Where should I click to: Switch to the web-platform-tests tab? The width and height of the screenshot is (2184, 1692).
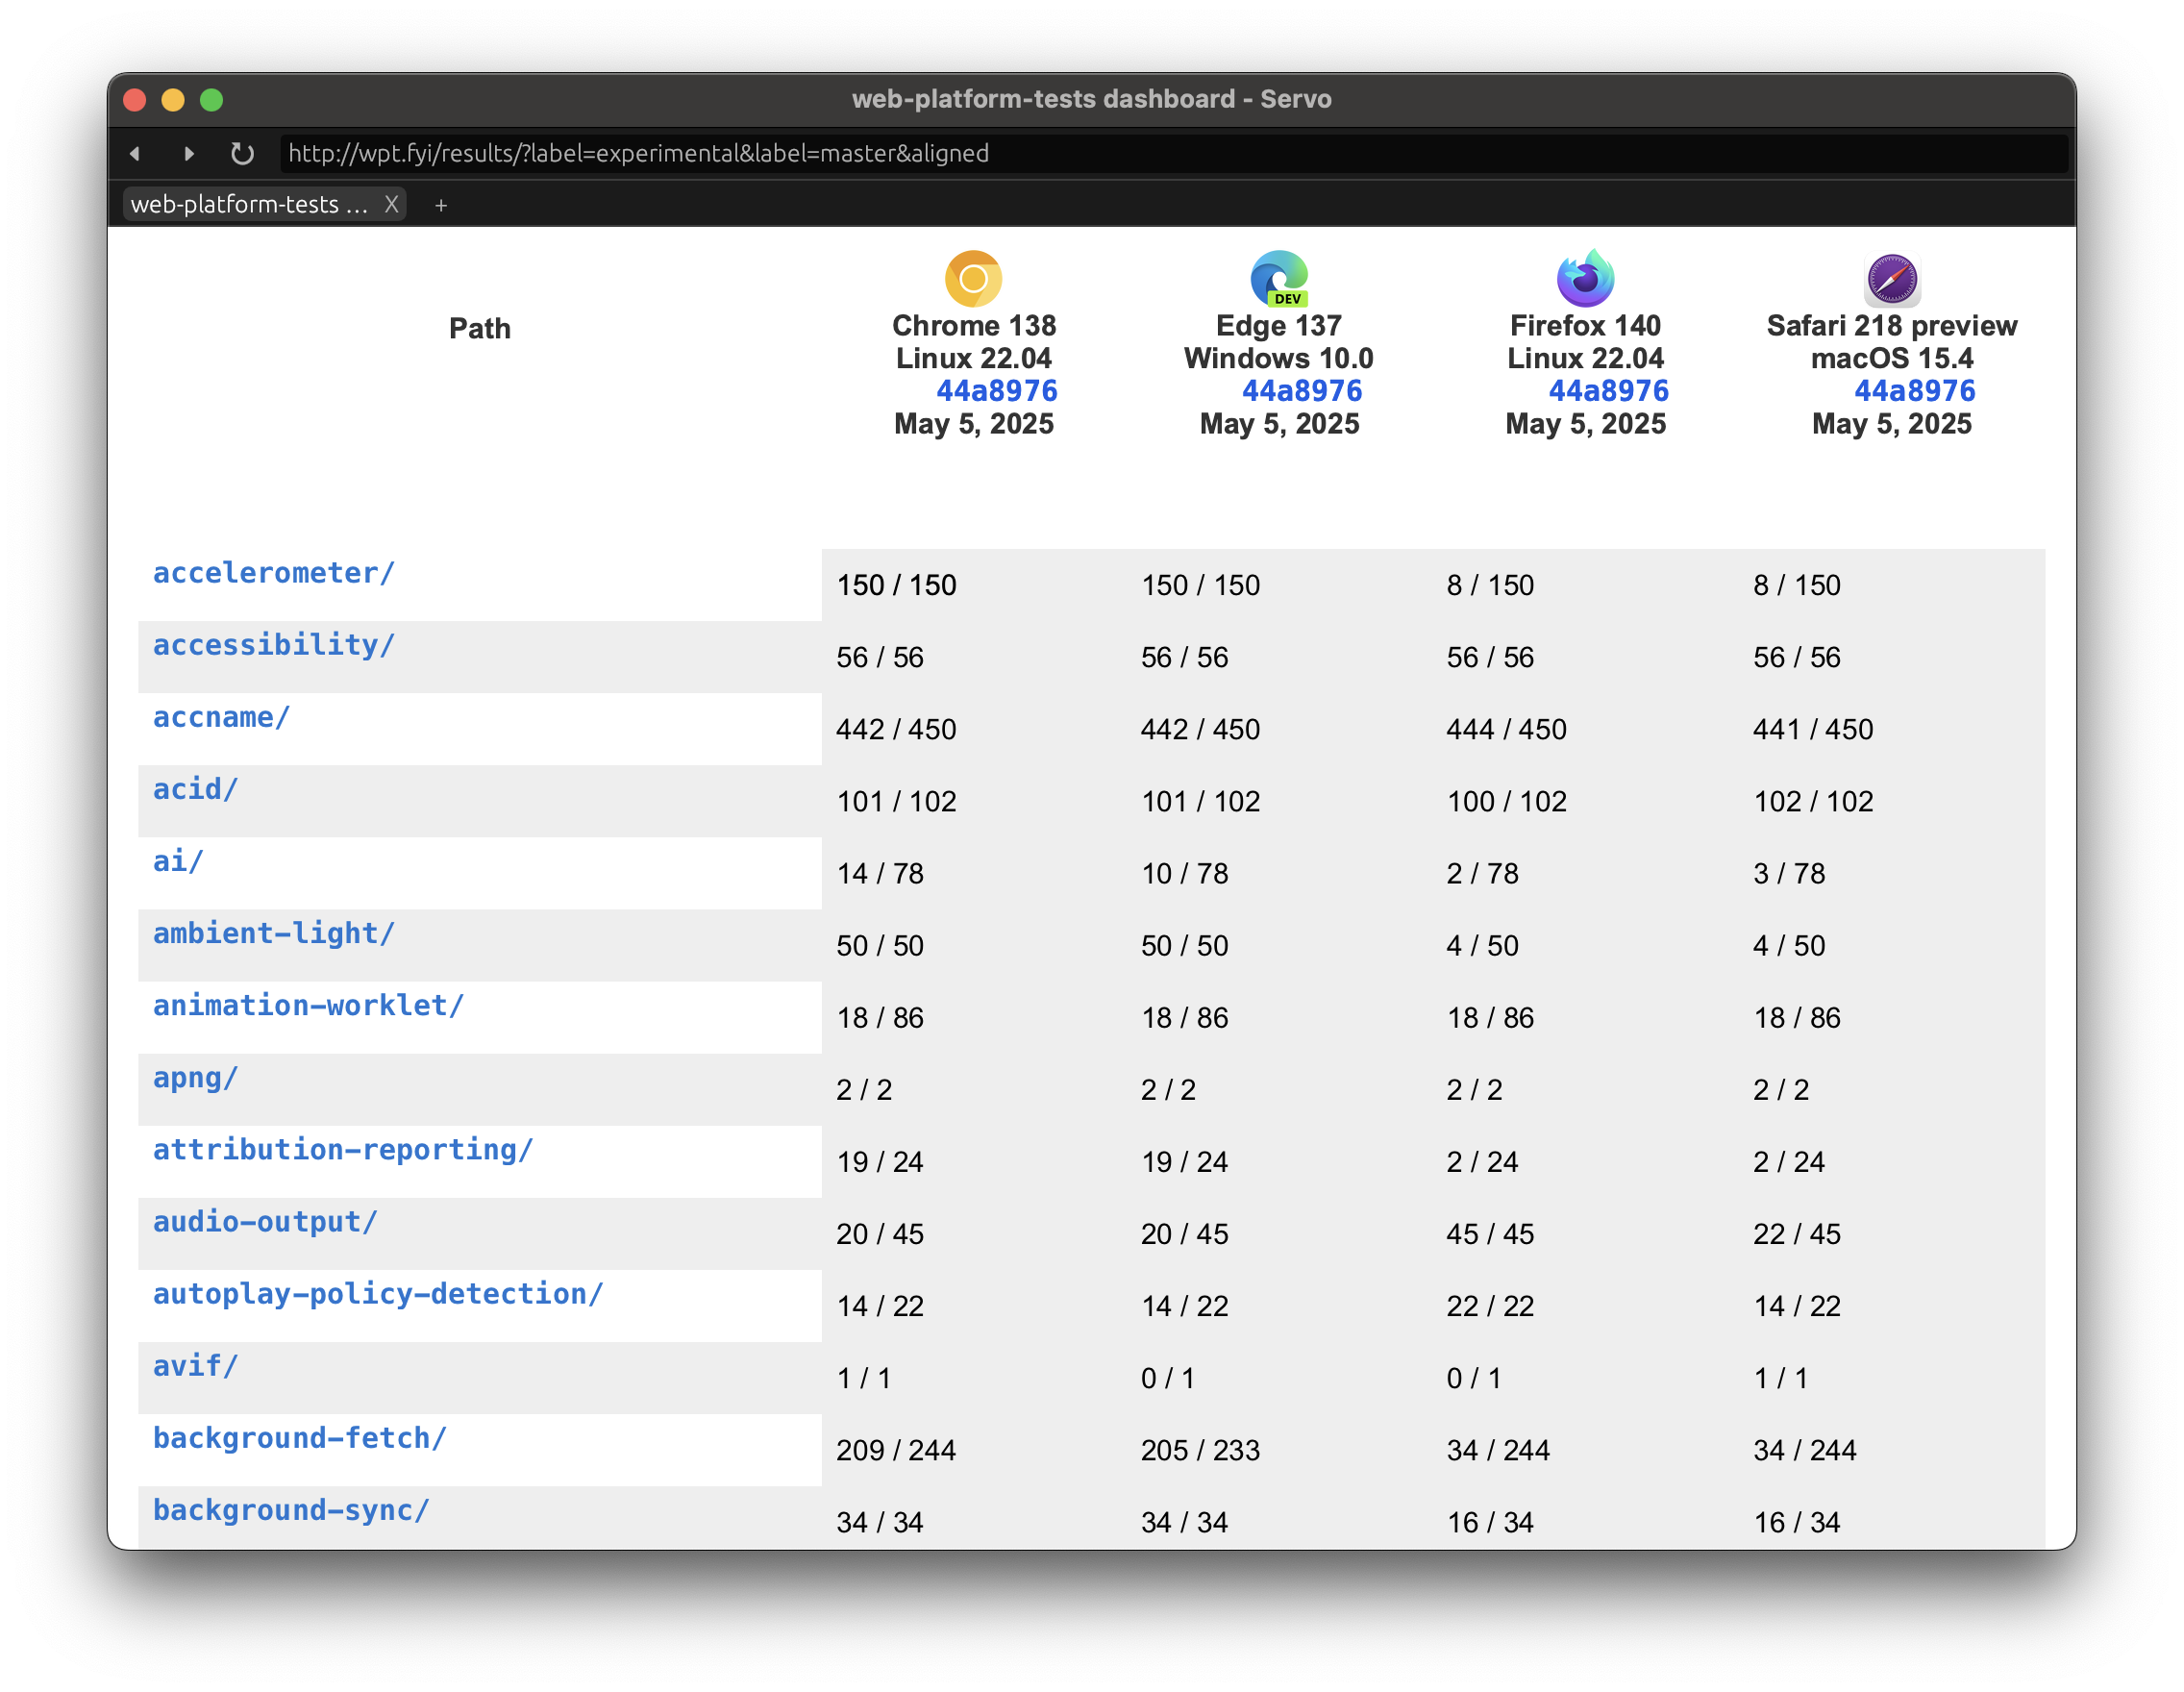click(240, 205)
